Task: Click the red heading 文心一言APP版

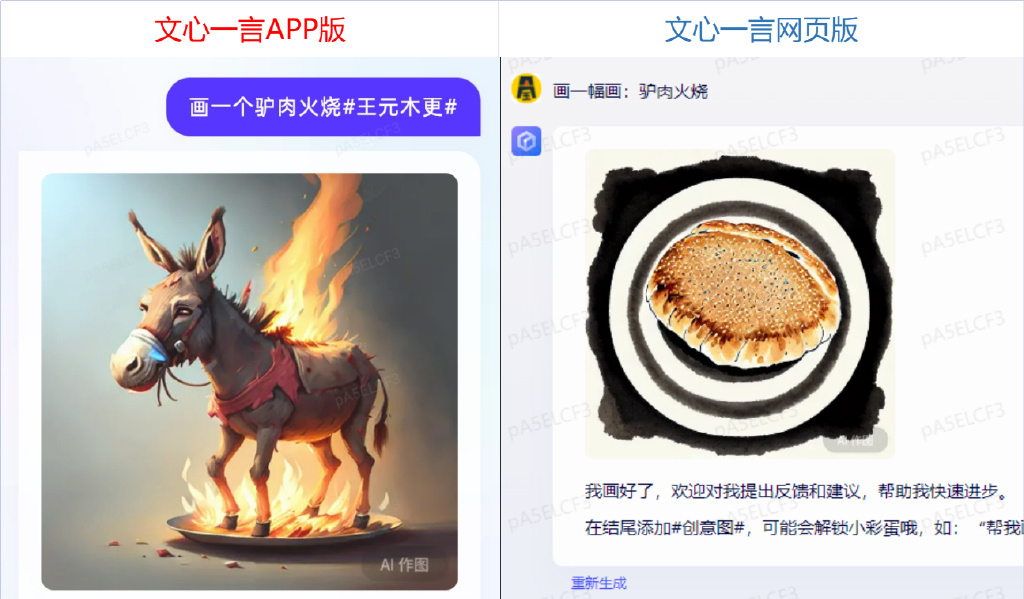Action: click(250, 29)
